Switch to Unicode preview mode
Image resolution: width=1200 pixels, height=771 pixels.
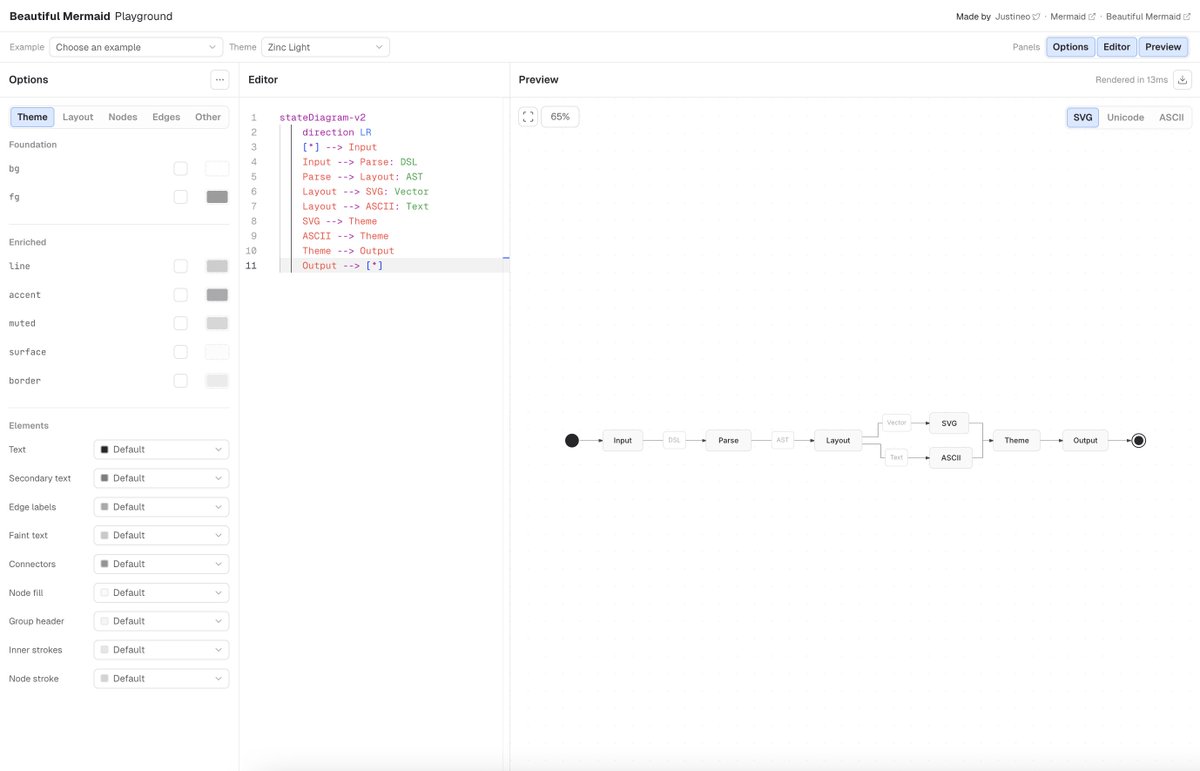pyautogui.click(x=1125, y=117)
